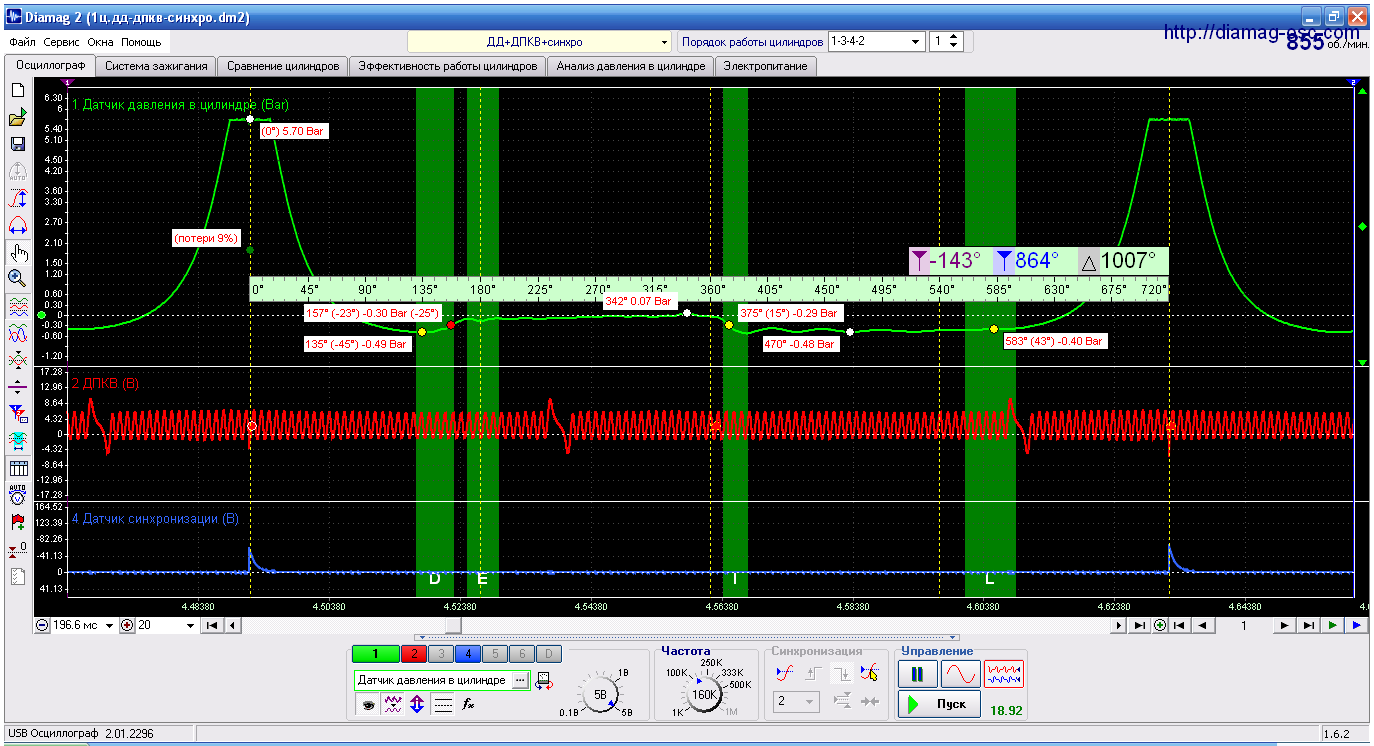Switch to Анализ давления в цилиндре tab
The image size is (1374, 746).
point(631,66)
